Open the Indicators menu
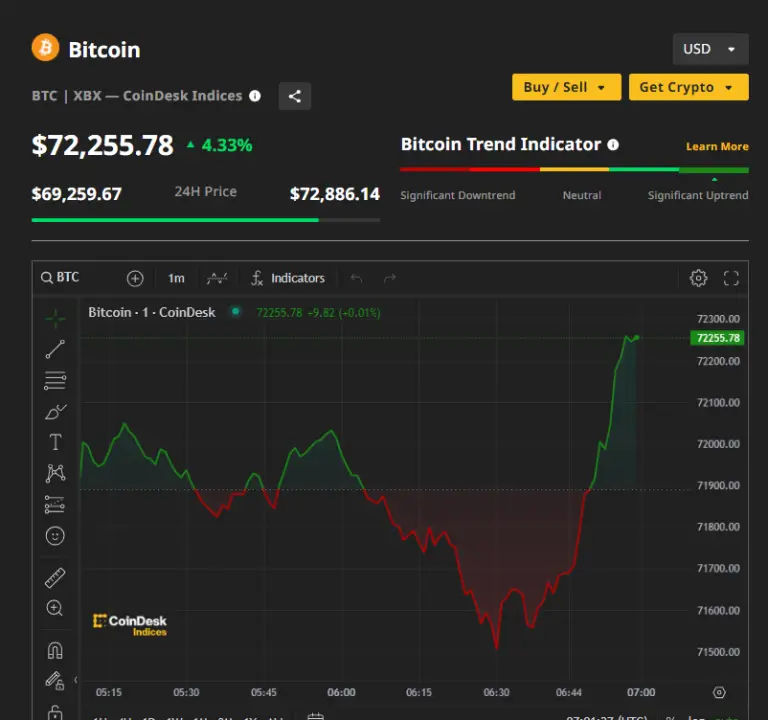Screen dimensions: 768x720 coord(288,278)
